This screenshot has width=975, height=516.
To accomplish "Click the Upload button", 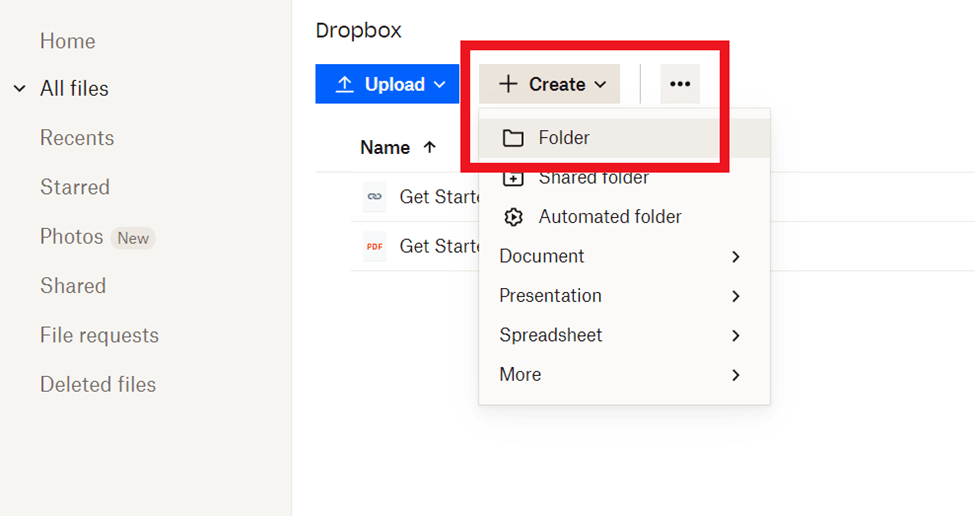I will pos(387,84).
